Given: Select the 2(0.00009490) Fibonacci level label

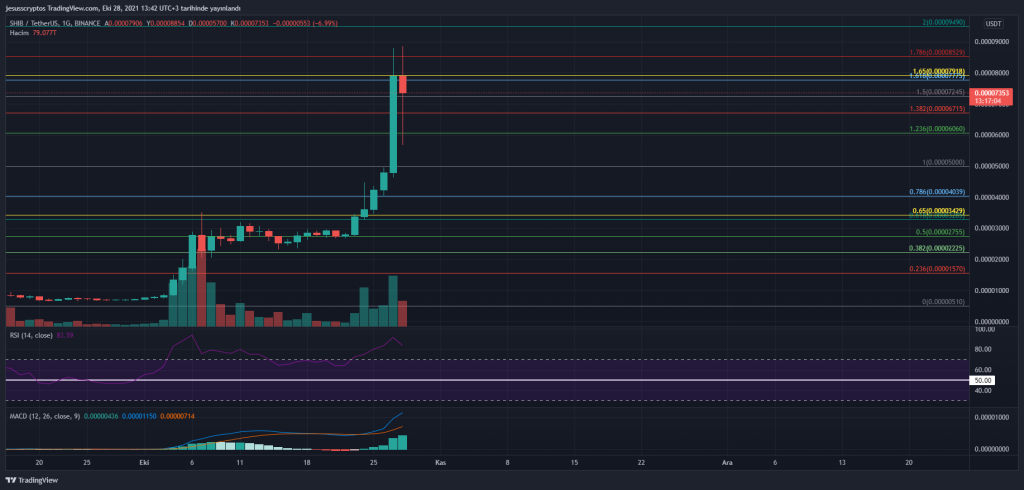Looking at the screenshot, I should (x=944, y=22).
